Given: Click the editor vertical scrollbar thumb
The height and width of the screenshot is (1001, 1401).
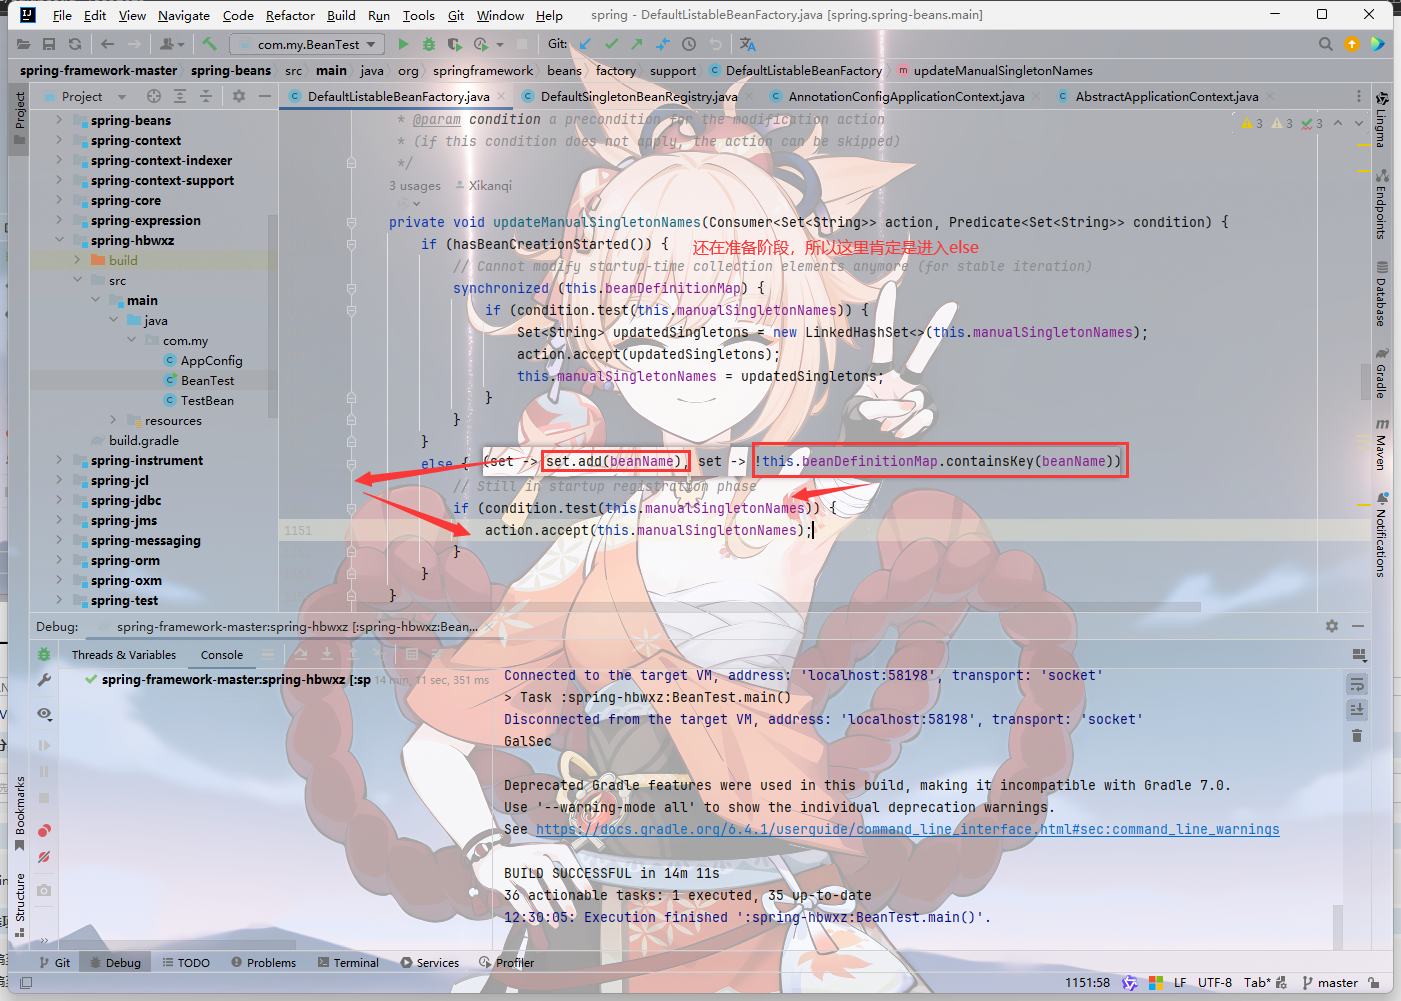Looking at the screenshot, I should point(1365,381).
